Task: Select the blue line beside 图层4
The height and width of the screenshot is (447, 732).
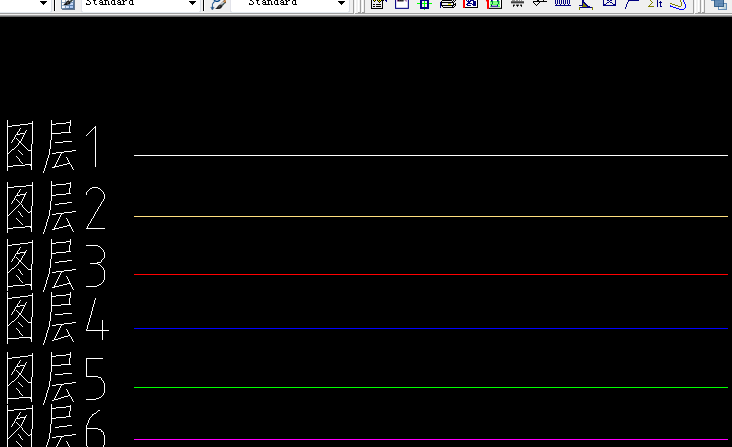Action: tap(430, 328)
